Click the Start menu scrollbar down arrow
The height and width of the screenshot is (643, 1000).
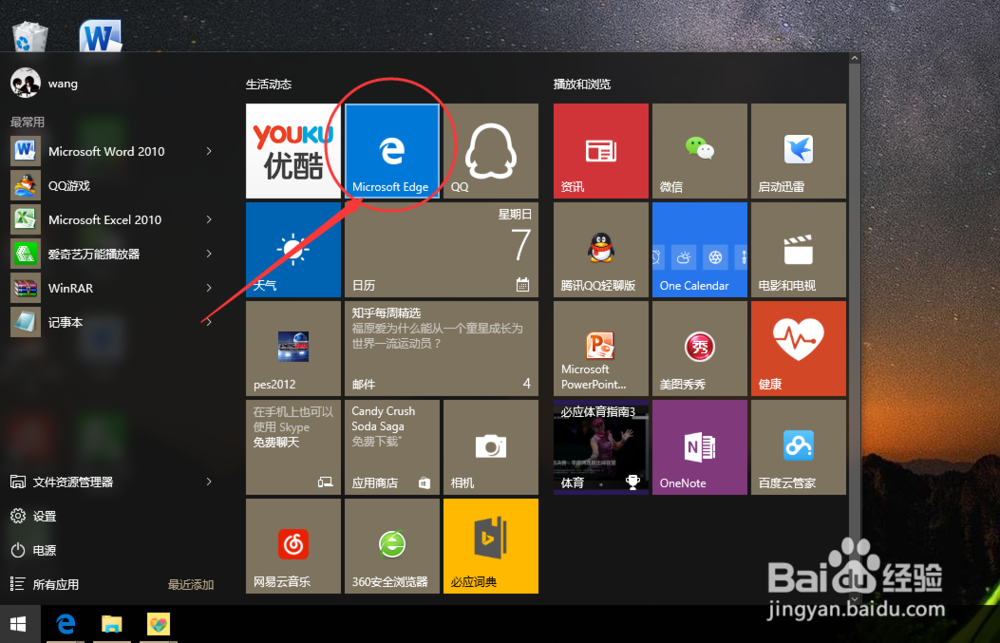click(855, 599)
